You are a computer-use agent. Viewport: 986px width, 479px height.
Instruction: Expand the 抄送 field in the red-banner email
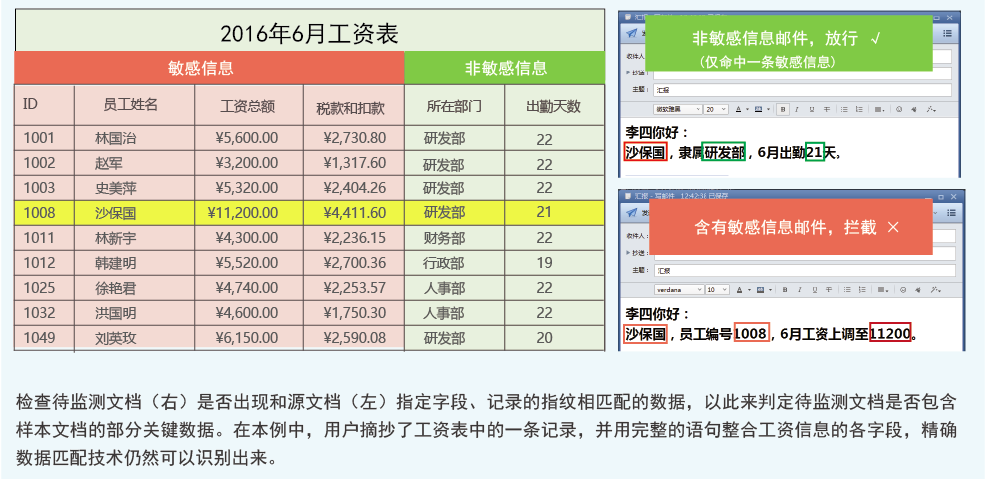[629, 252]
